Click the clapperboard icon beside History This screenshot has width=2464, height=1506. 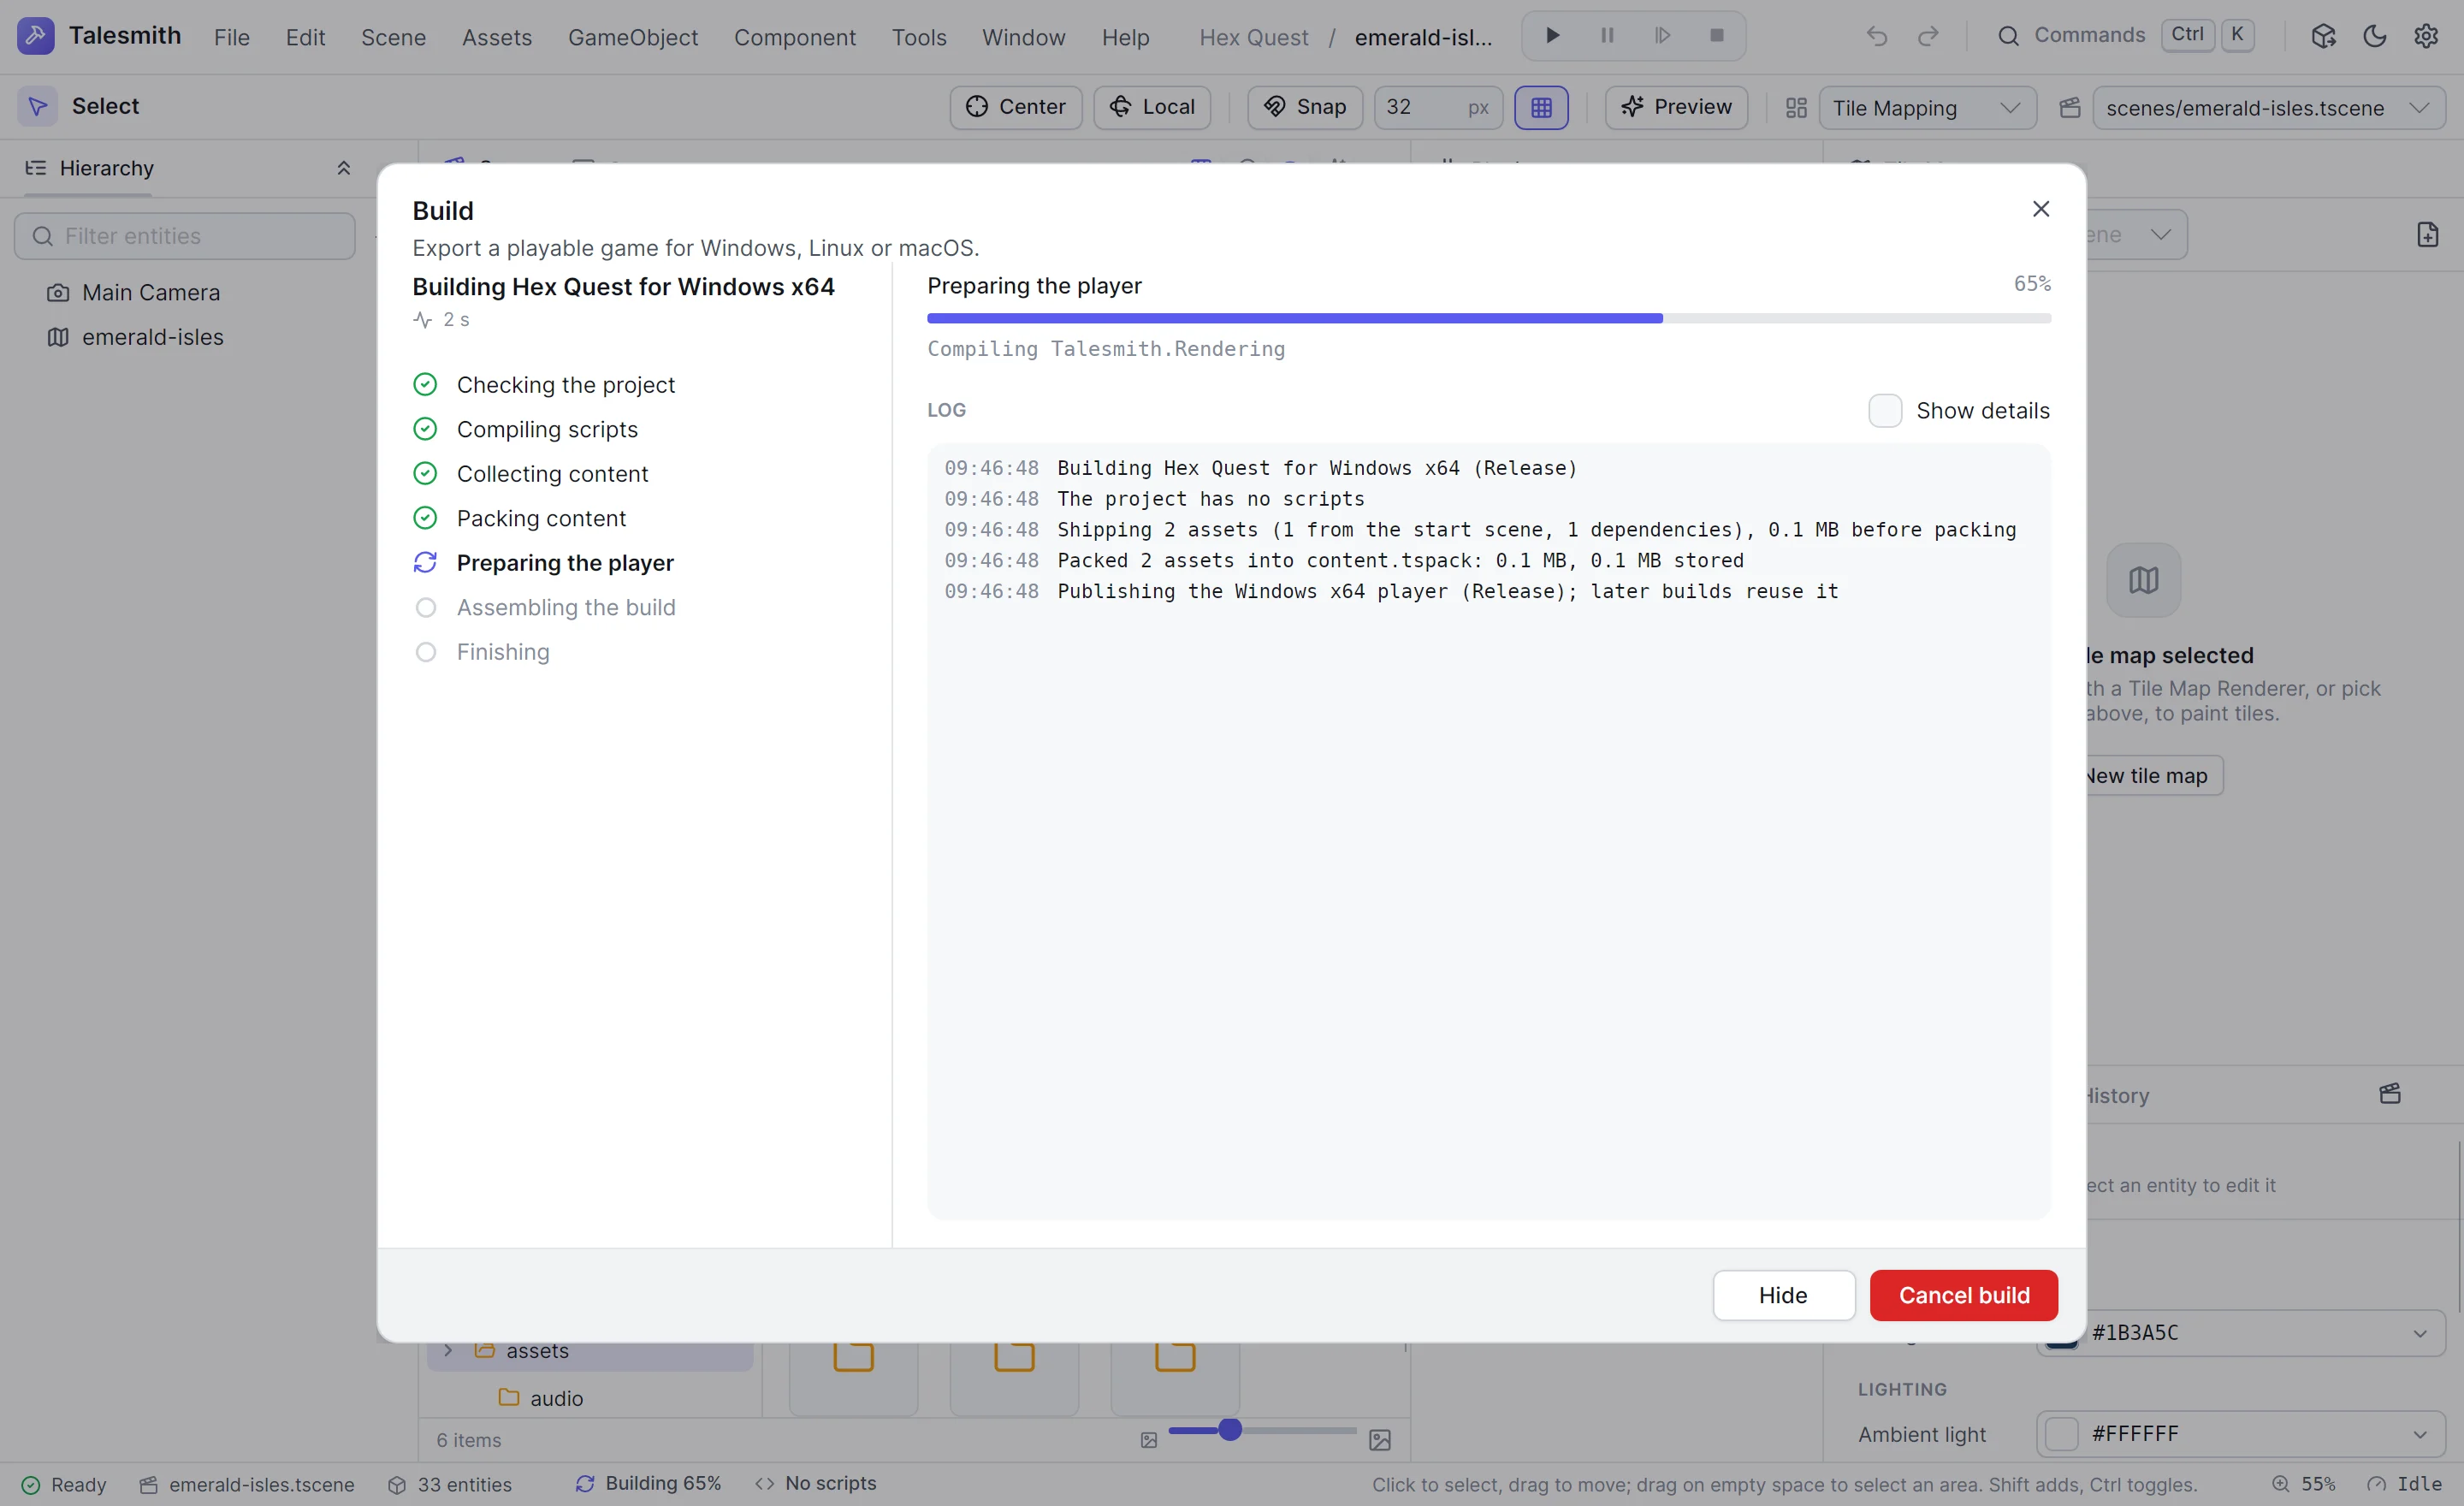click(x=2390, y=1094)
